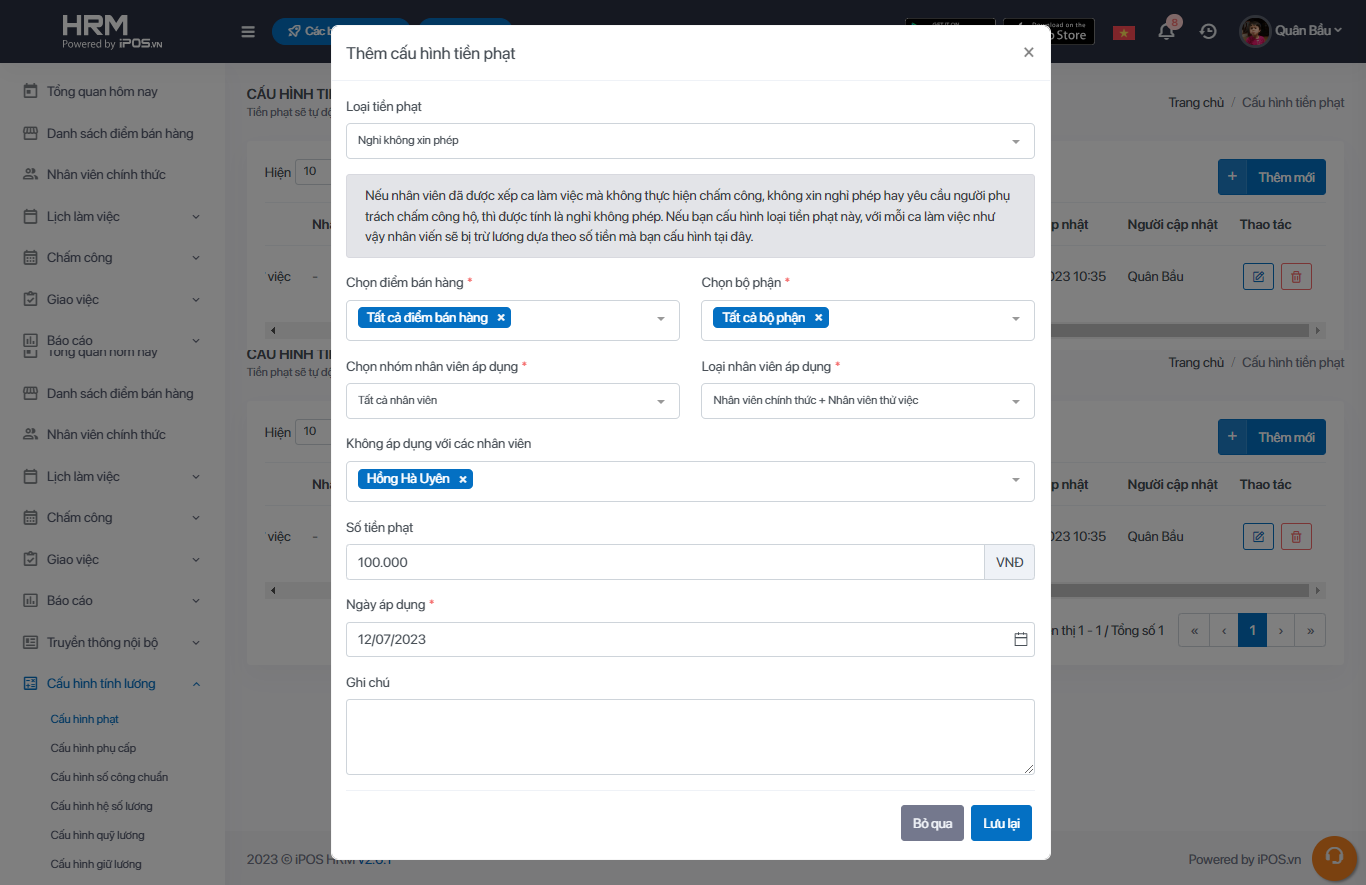This screenshot has width=1366, height=885.
Task: Remove the Tất cả điểm bán hàng tag
Action: click(x=501, y=318)
